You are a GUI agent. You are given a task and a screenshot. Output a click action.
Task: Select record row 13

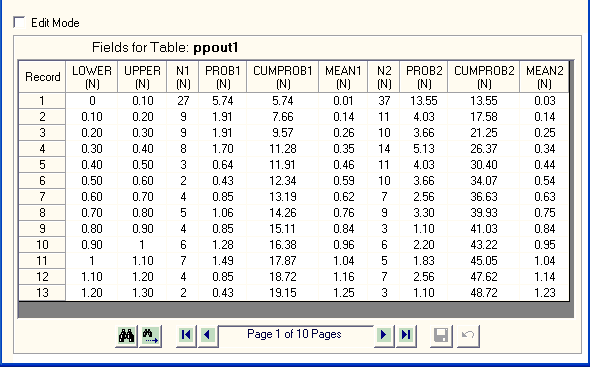click(42, 292)
